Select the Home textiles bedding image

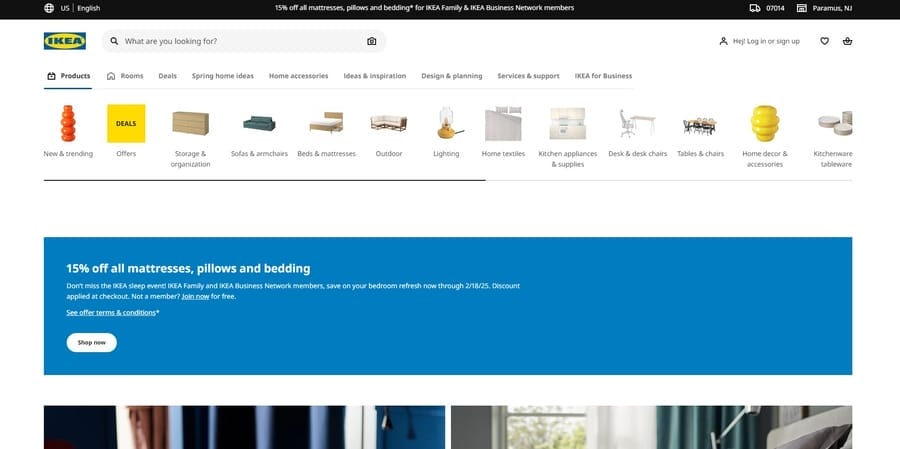(503, 123)
